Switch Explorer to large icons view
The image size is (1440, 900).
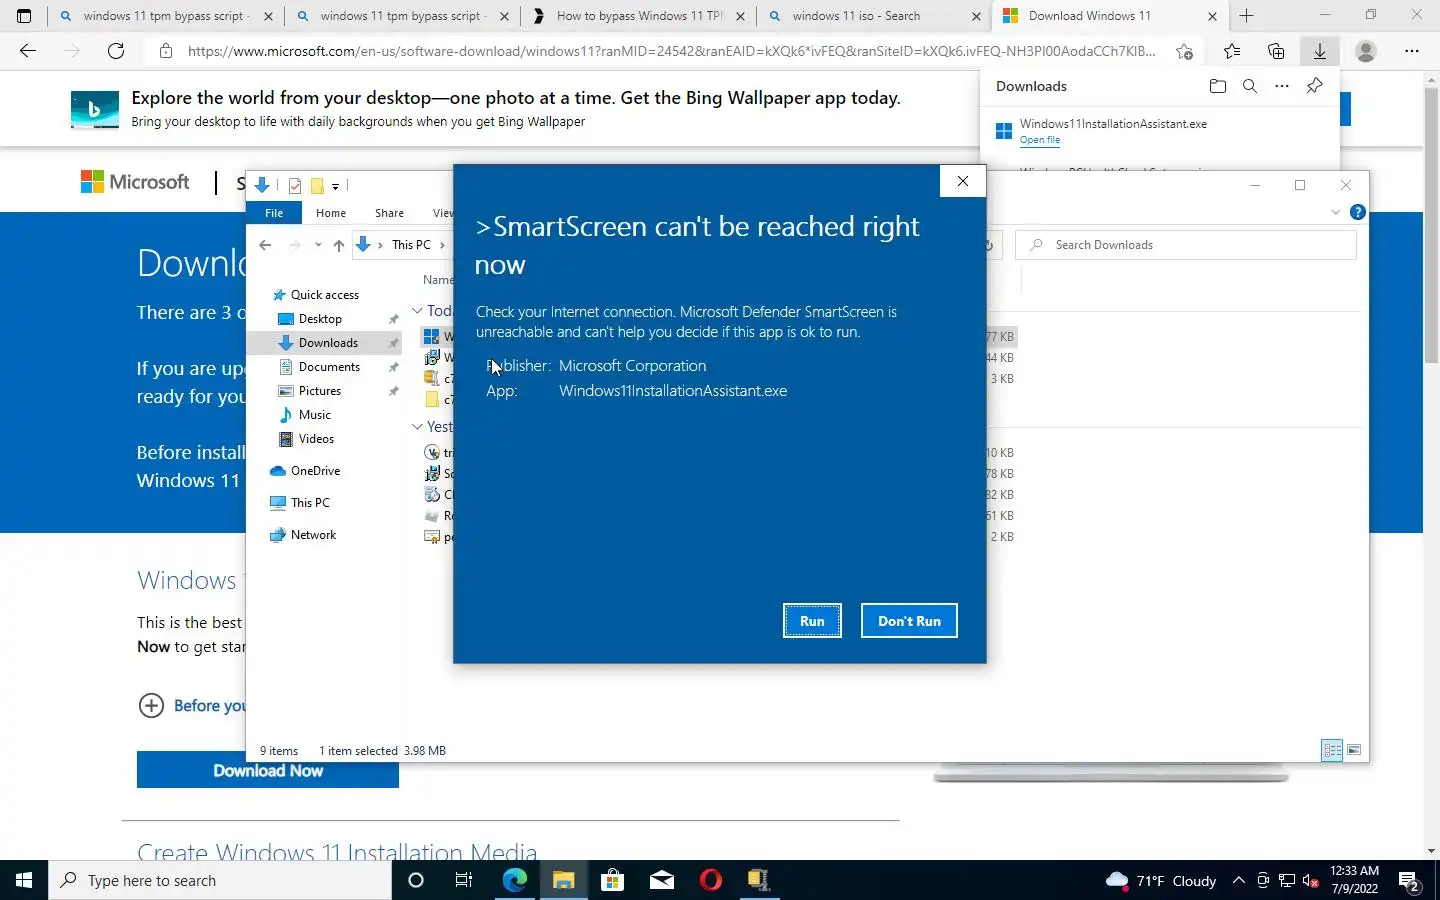point(1354,750)
